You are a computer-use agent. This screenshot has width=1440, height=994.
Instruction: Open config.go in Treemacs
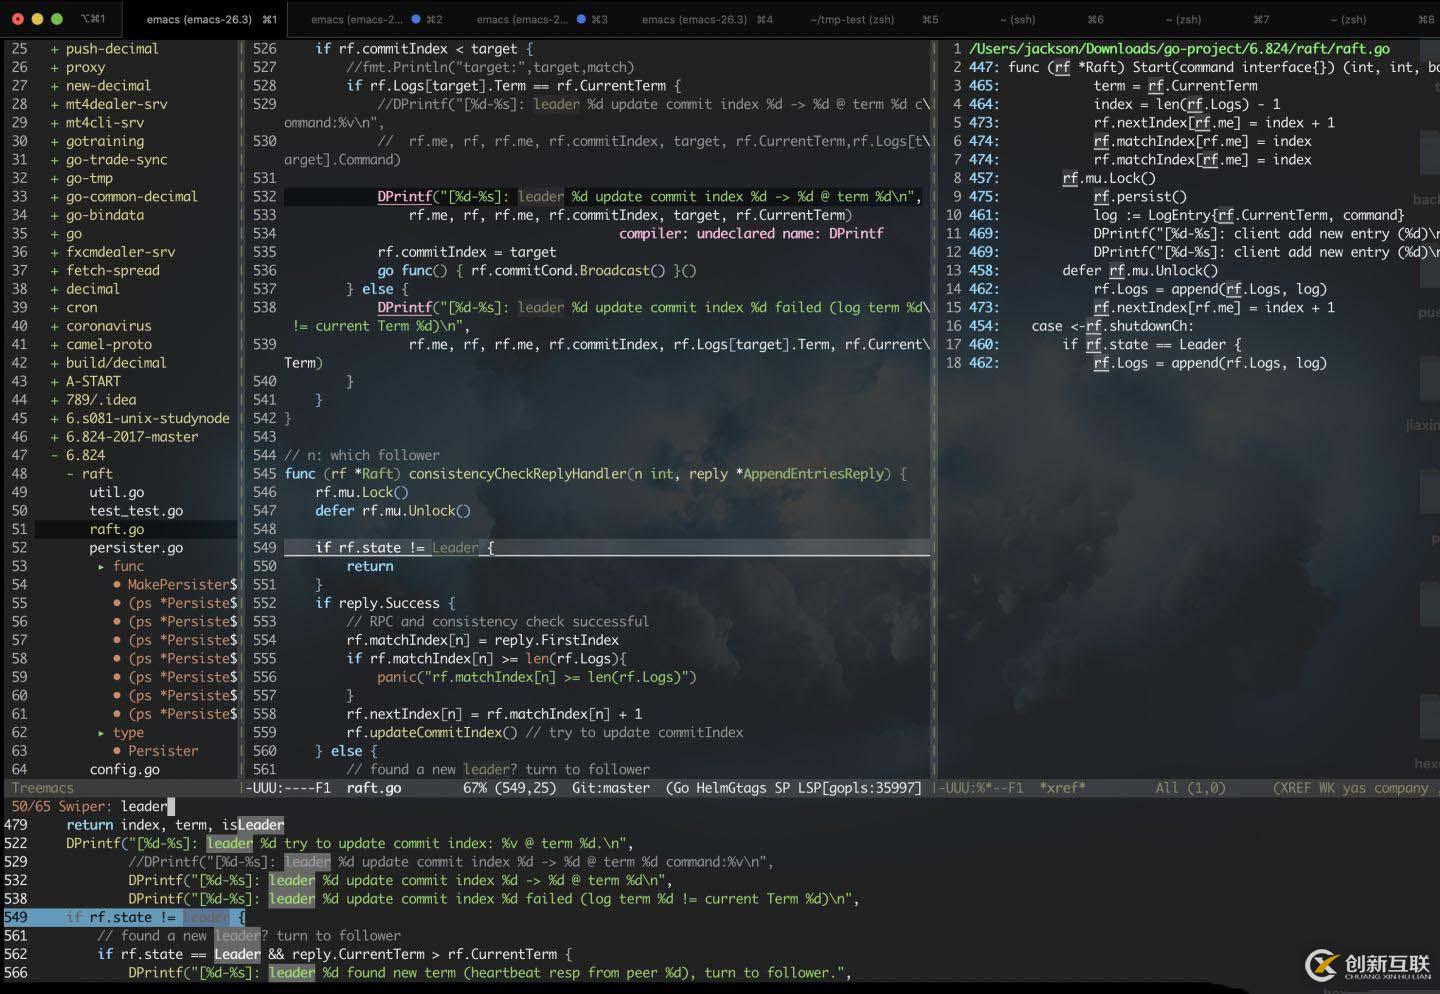[125, 769]
